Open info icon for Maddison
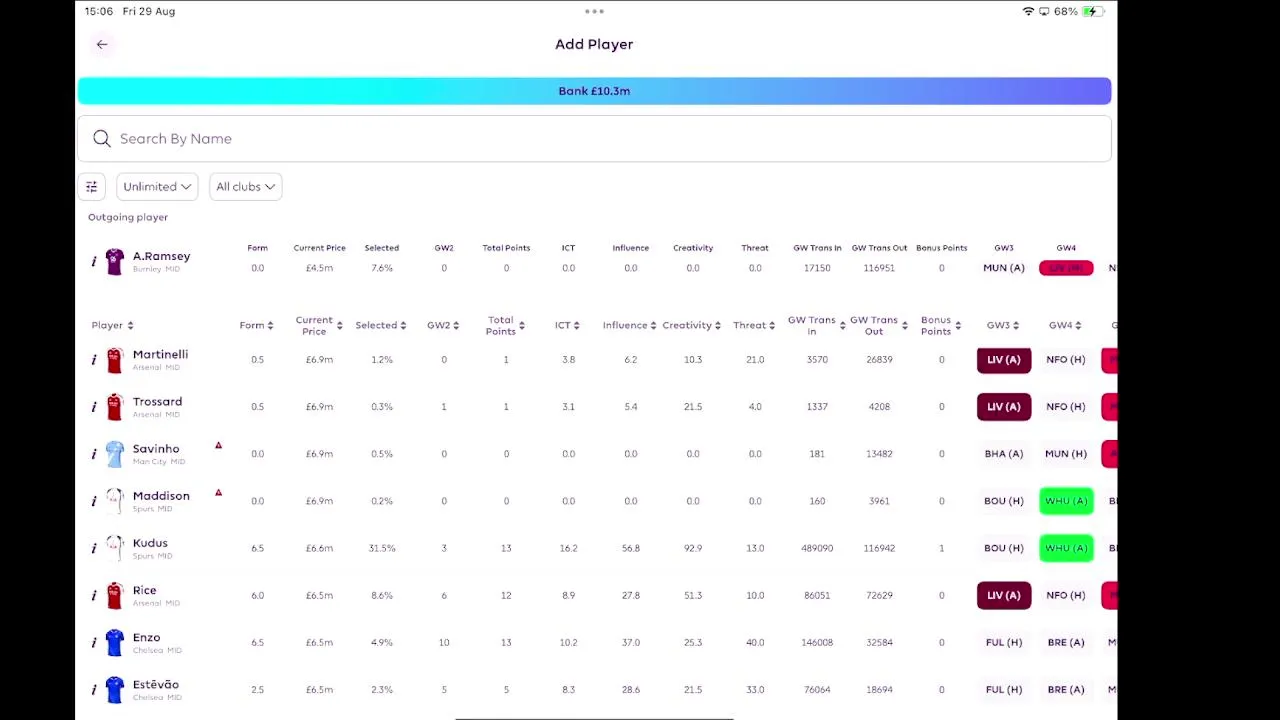This screenshot has width=1280, height=720. click(x=94, y=501)
